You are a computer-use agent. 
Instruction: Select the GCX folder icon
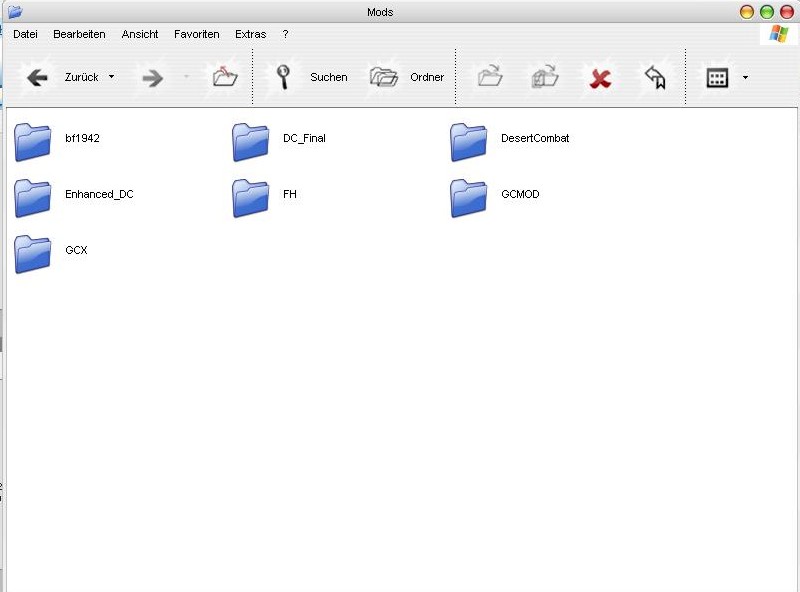(33, 254)
